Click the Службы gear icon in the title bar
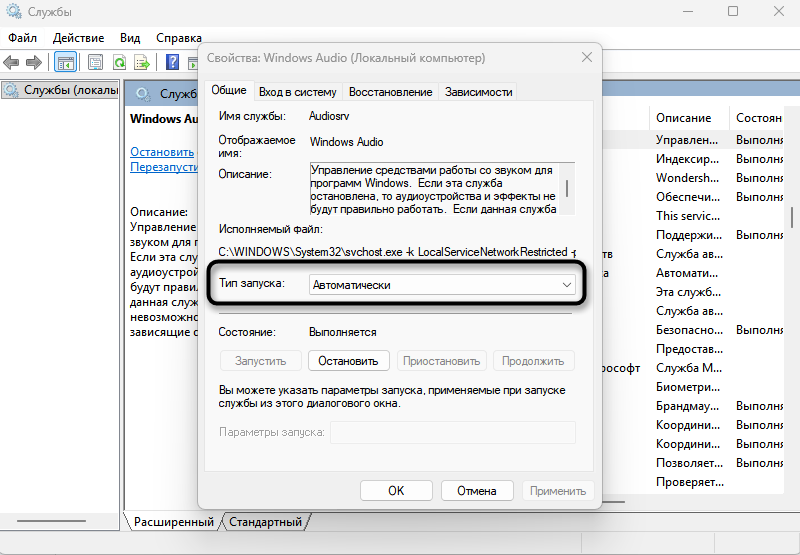The image size is (800, 555). click(14, 11)
